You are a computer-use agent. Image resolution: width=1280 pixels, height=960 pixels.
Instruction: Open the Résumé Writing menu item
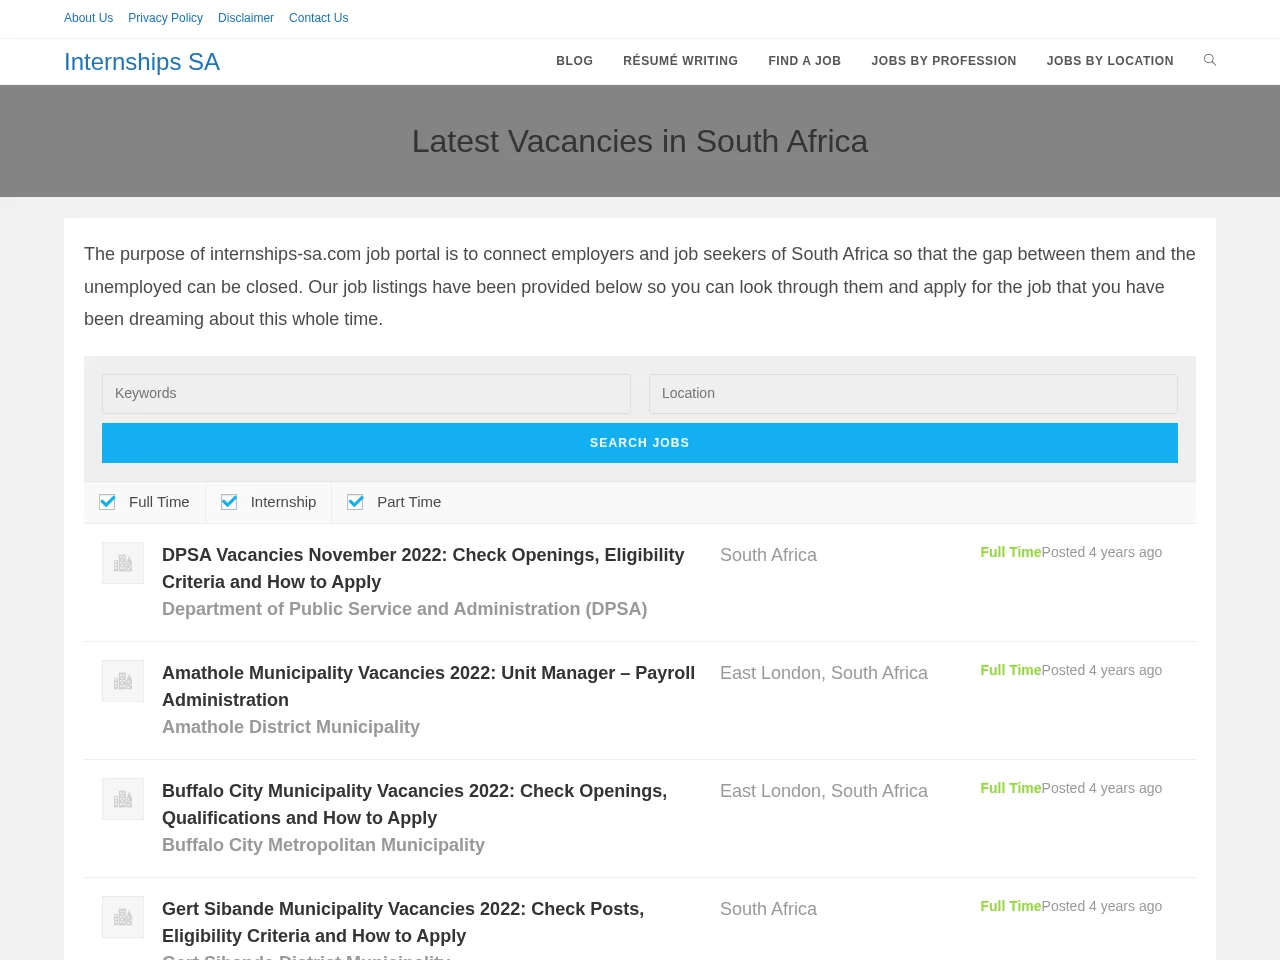(x=681, y=61)
